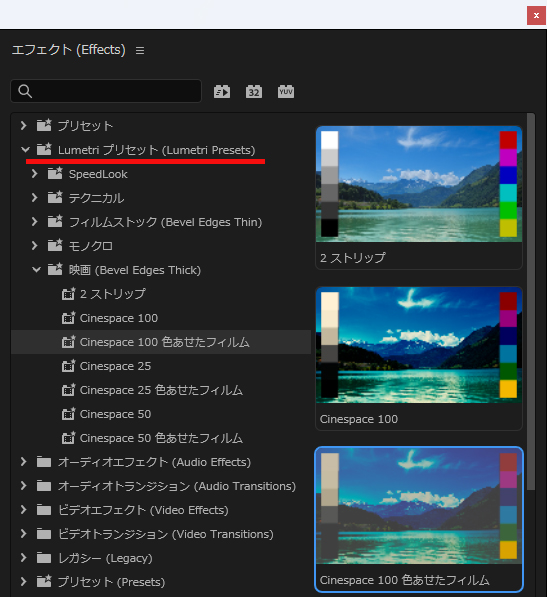547x597 pixels.
Task: Expand the Video Transitions folder
Action: pyautogui.click(x=24, y=533)
